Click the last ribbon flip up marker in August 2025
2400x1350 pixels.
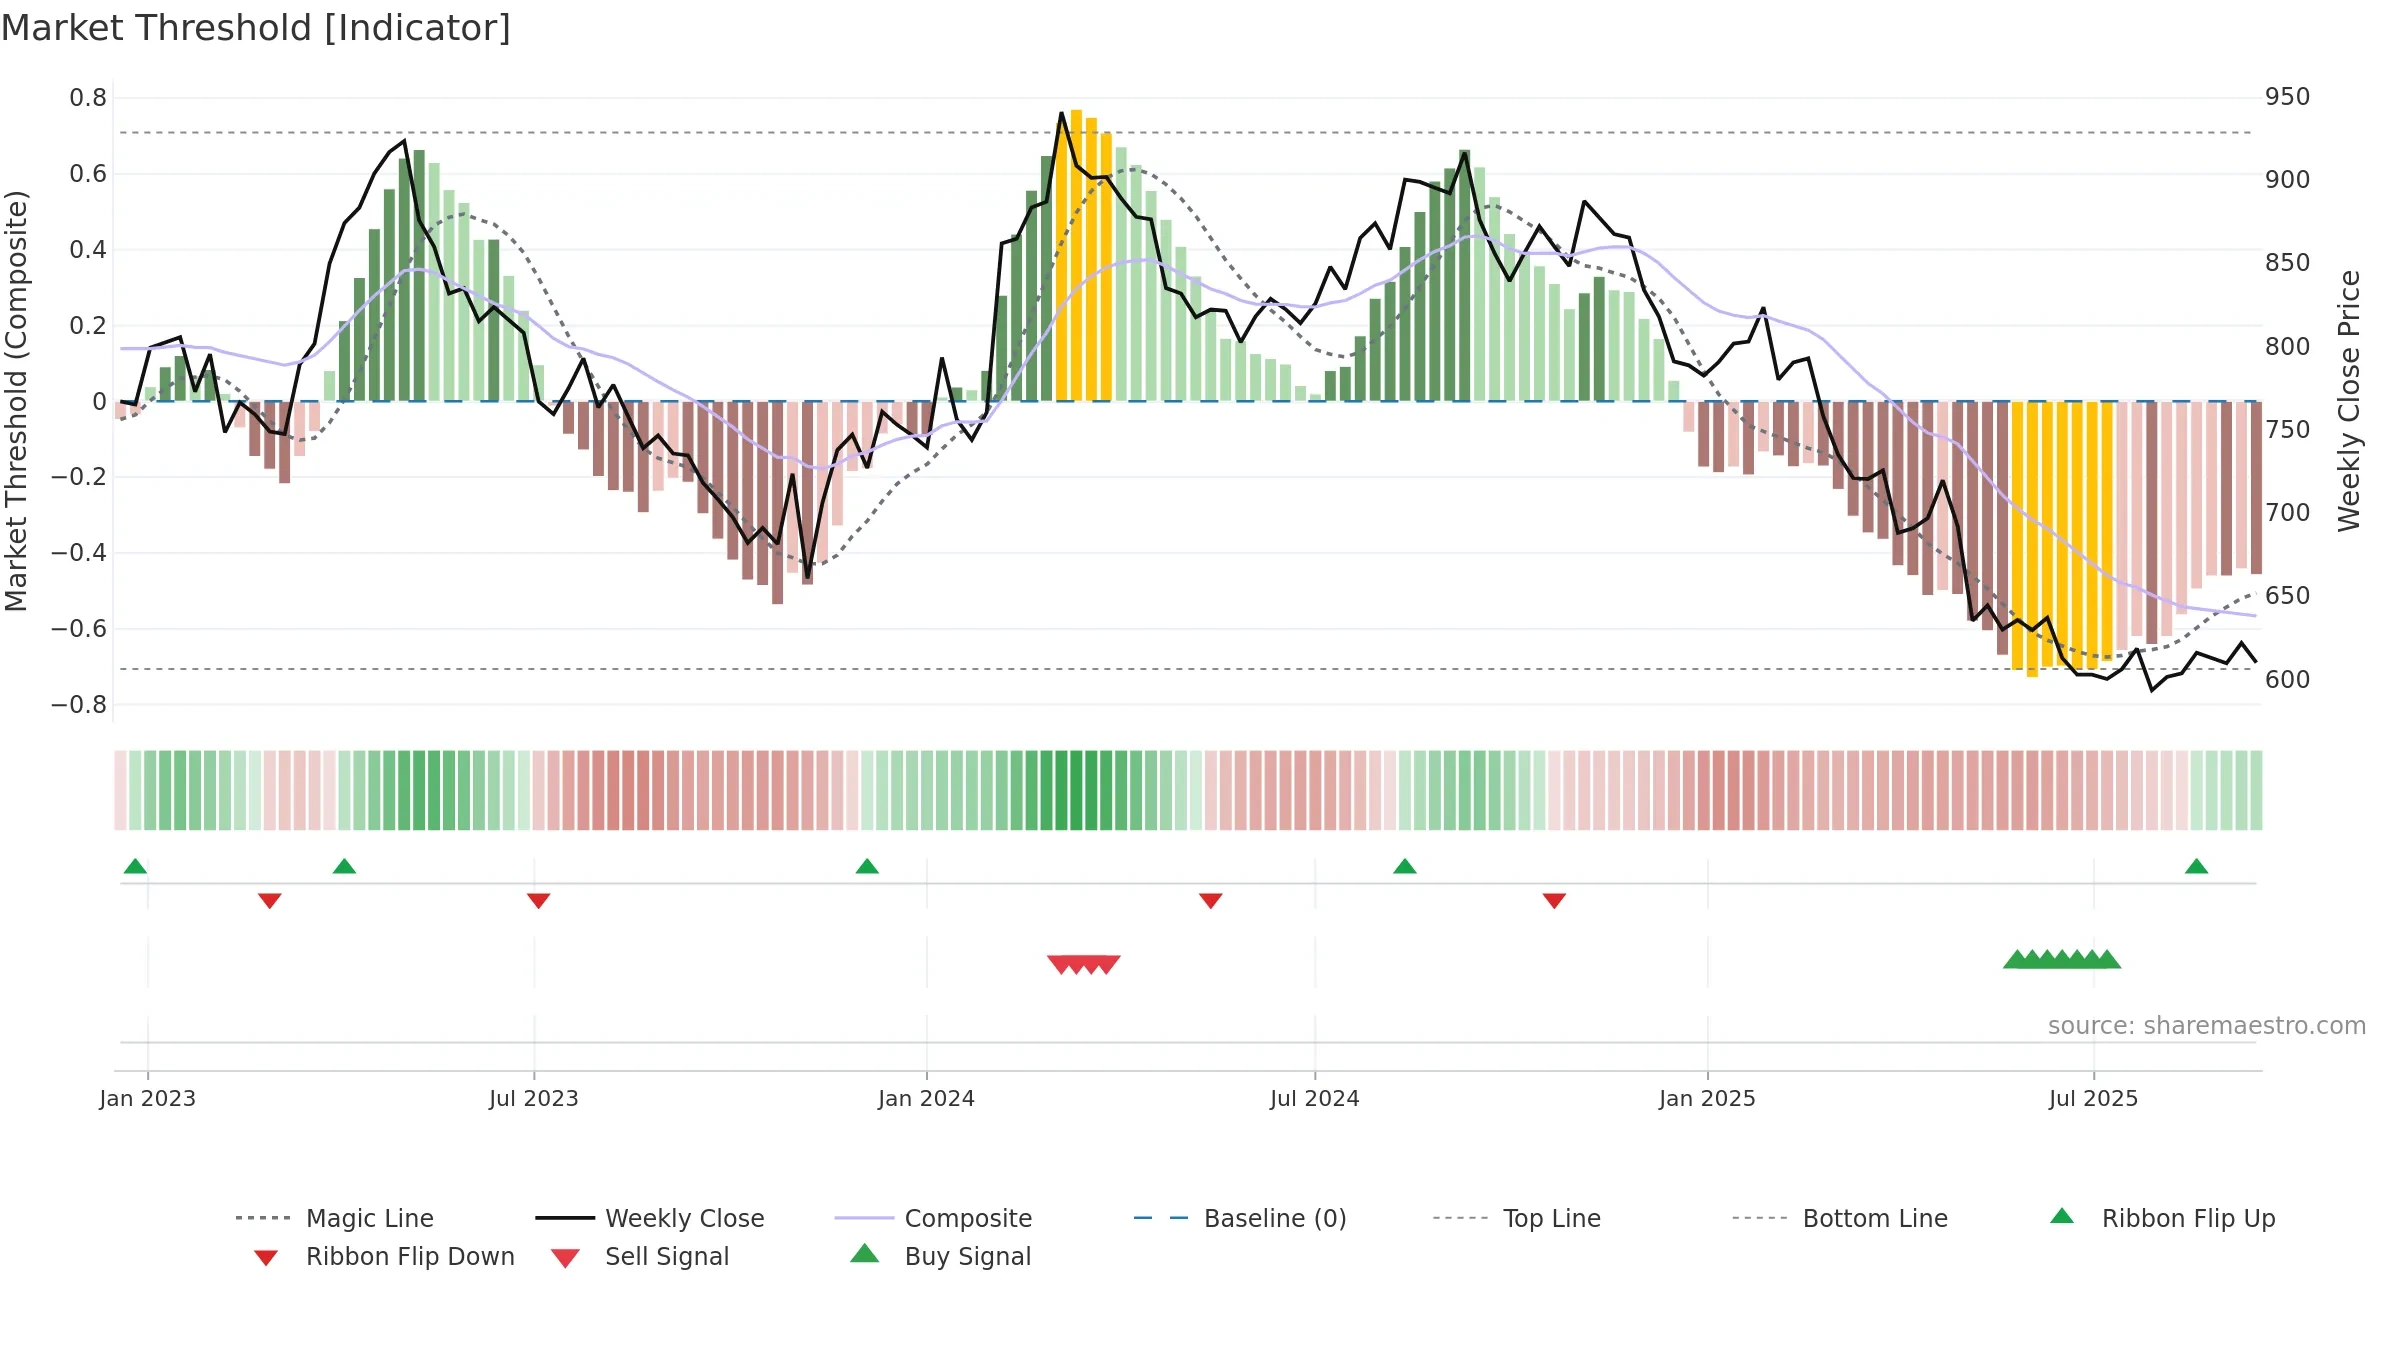(2196, 866)
